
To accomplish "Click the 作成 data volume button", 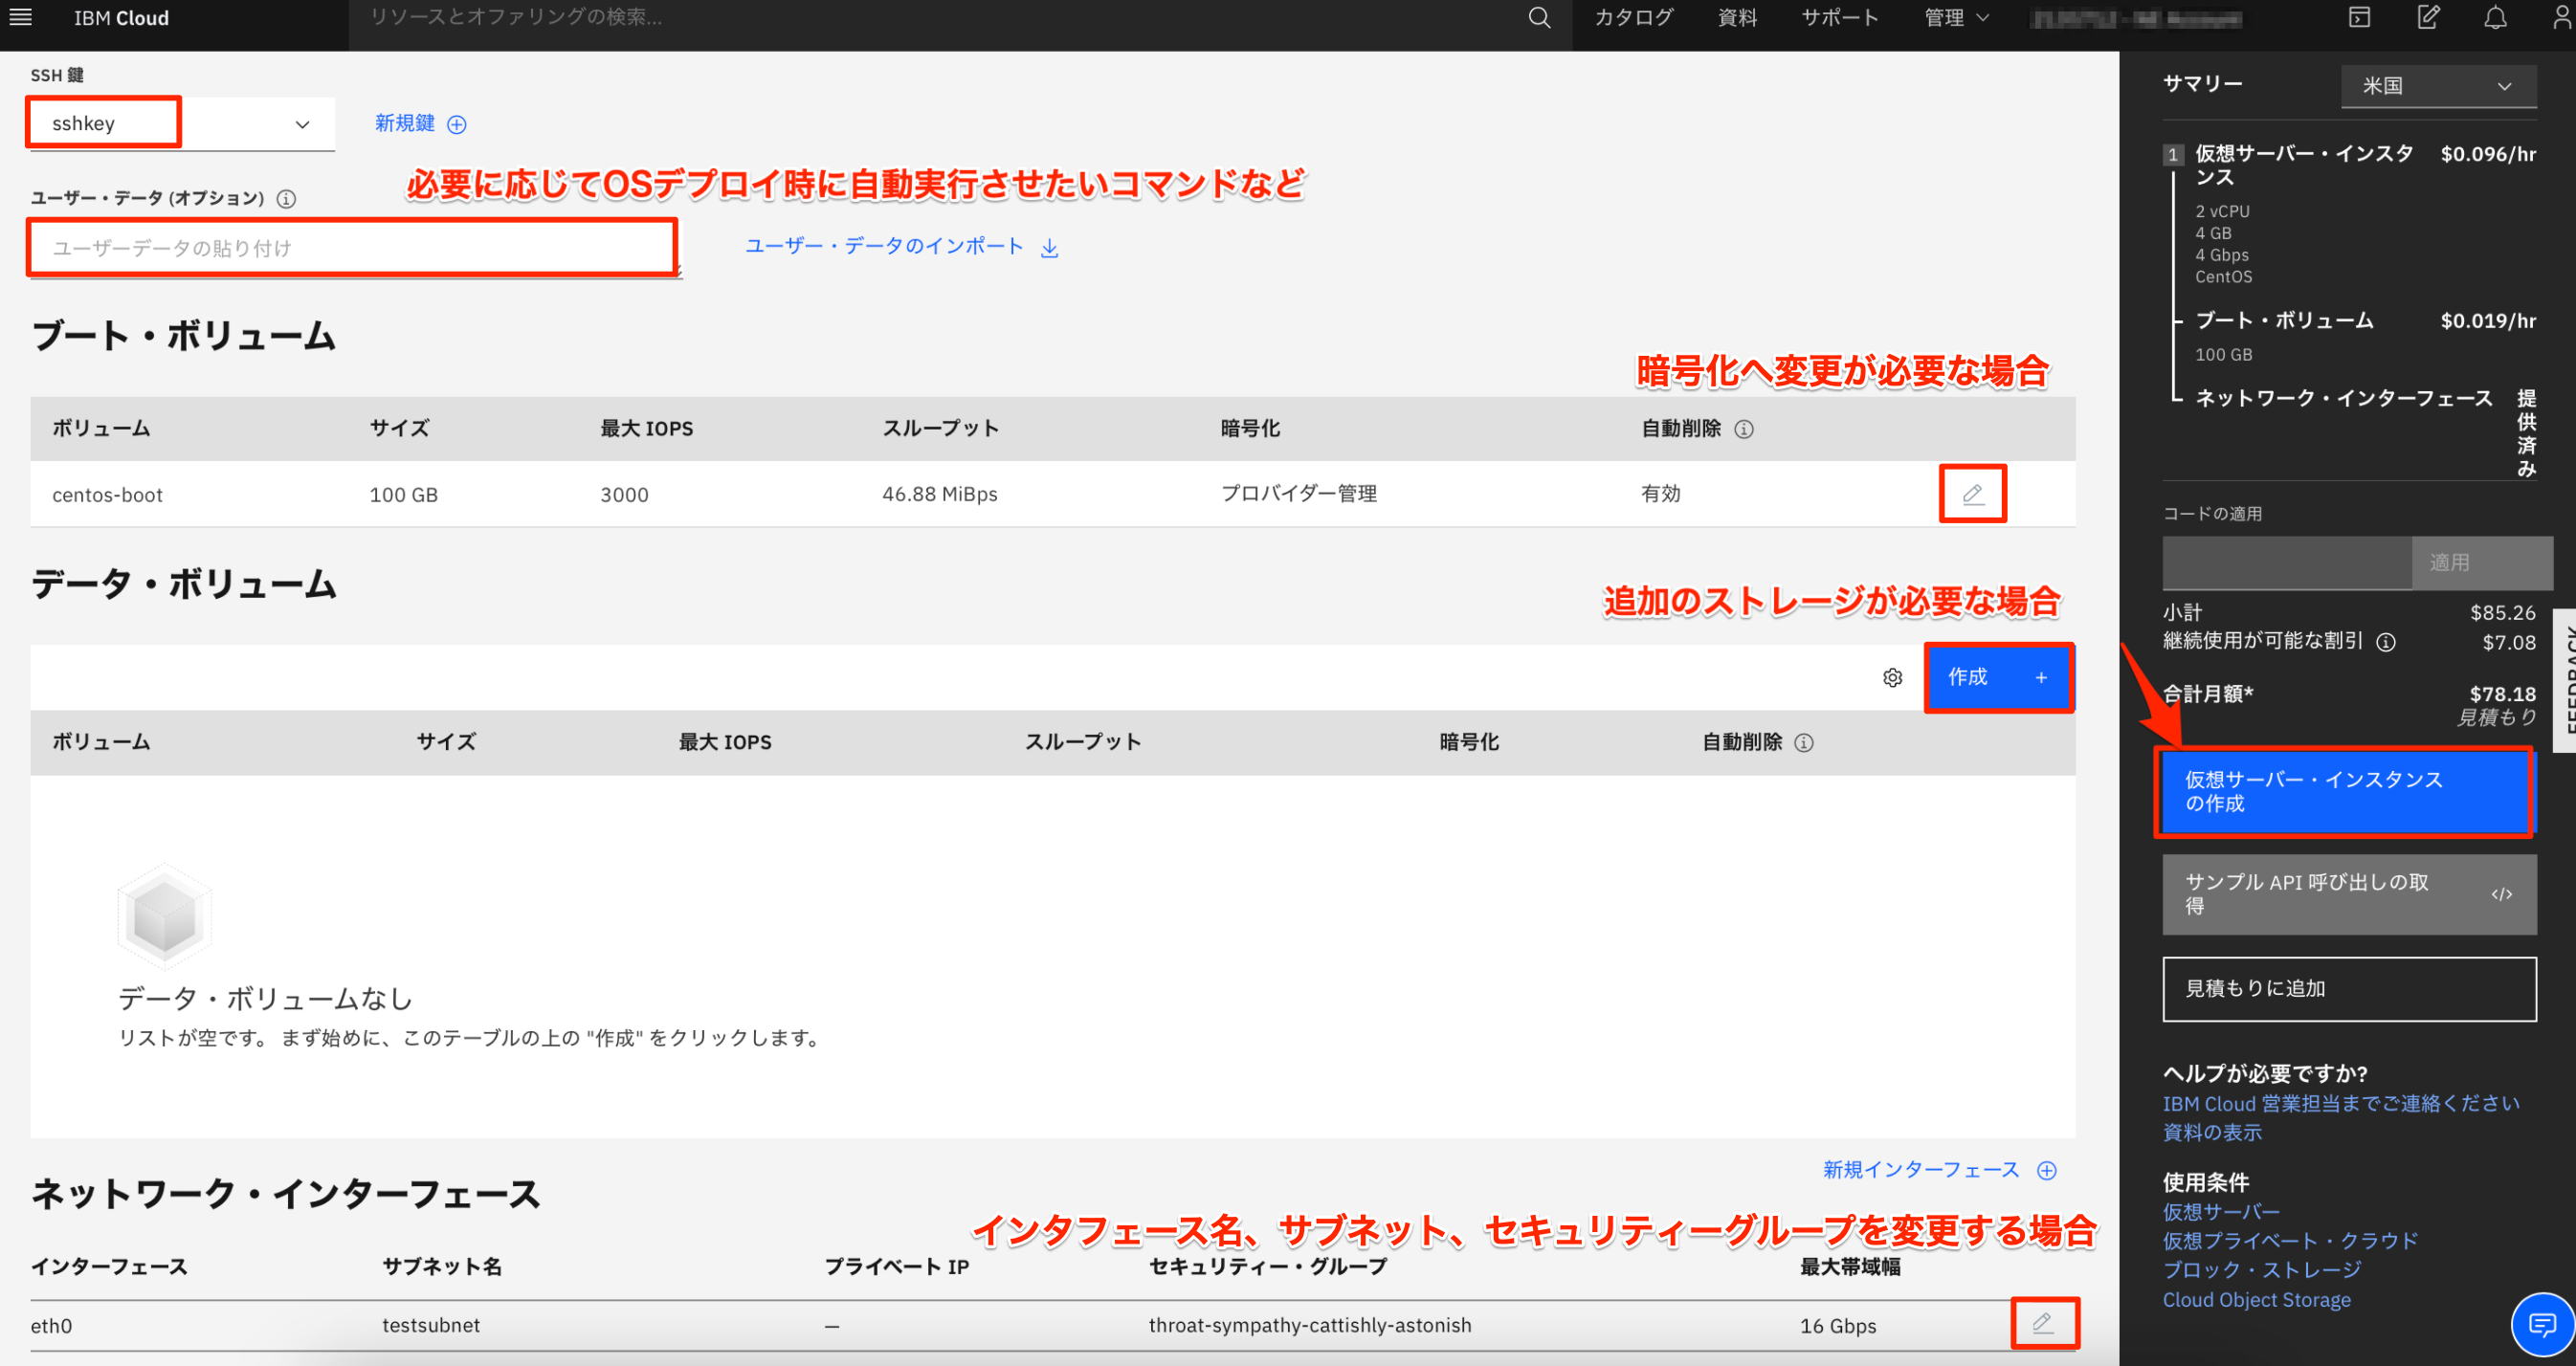I will click(x=1997, y=678).
